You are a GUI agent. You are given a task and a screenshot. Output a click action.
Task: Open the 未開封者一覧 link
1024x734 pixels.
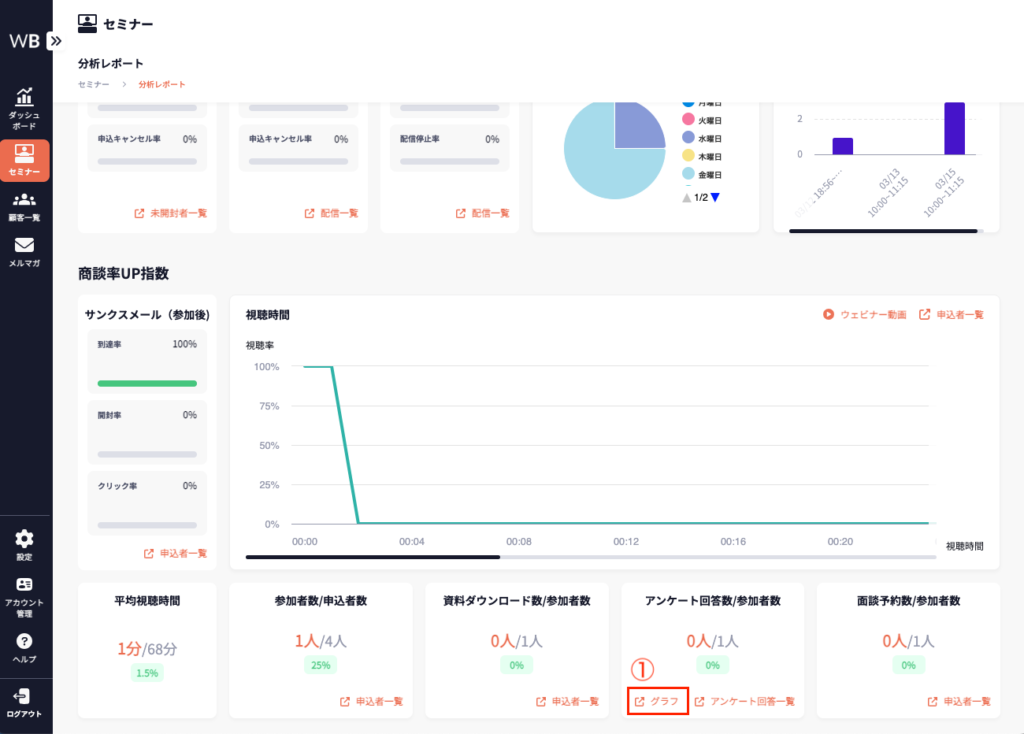pos(171,213)
